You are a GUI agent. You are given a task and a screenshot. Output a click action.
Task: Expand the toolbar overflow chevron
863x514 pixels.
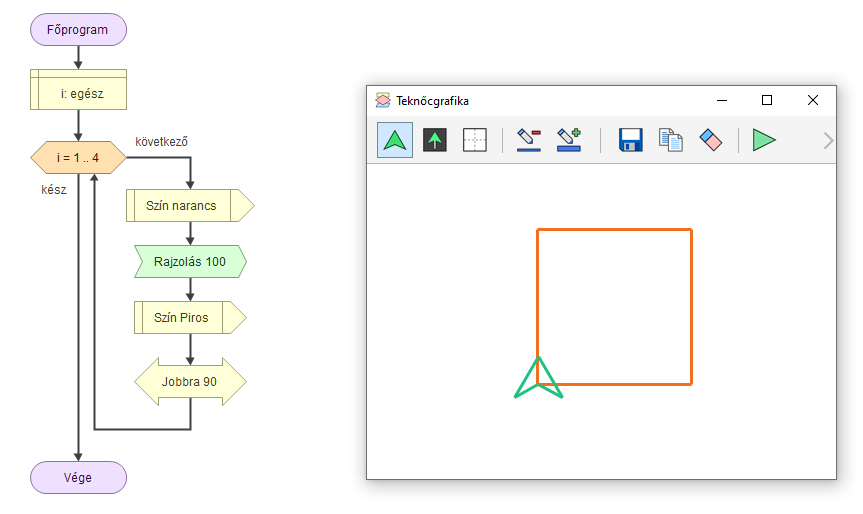[827, 141]
